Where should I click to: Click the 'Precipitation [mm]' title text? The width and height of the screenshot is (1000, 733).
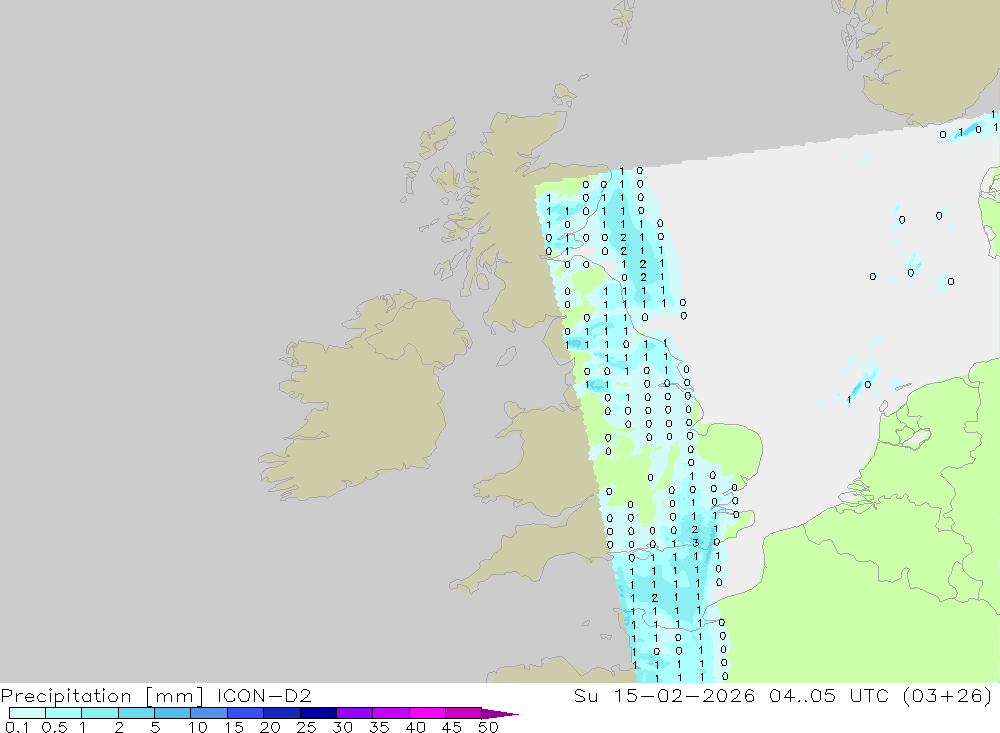[x=102, y=695]
